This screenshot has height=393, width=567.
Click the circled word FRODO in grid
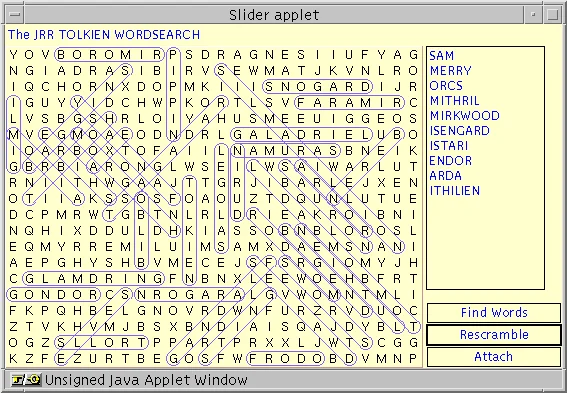(x=285, y=359)
